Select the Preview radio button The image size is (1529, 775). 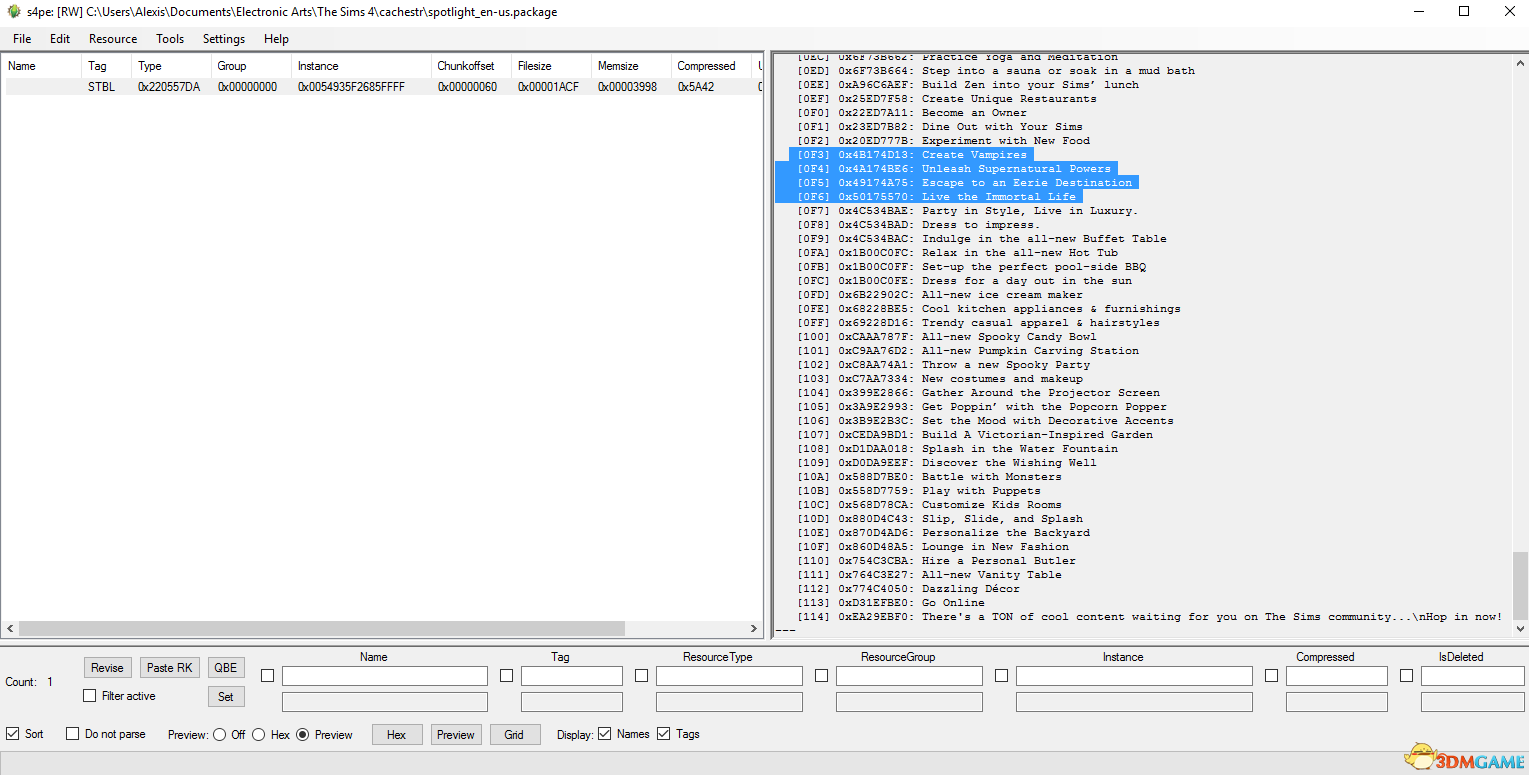point(302,734)
